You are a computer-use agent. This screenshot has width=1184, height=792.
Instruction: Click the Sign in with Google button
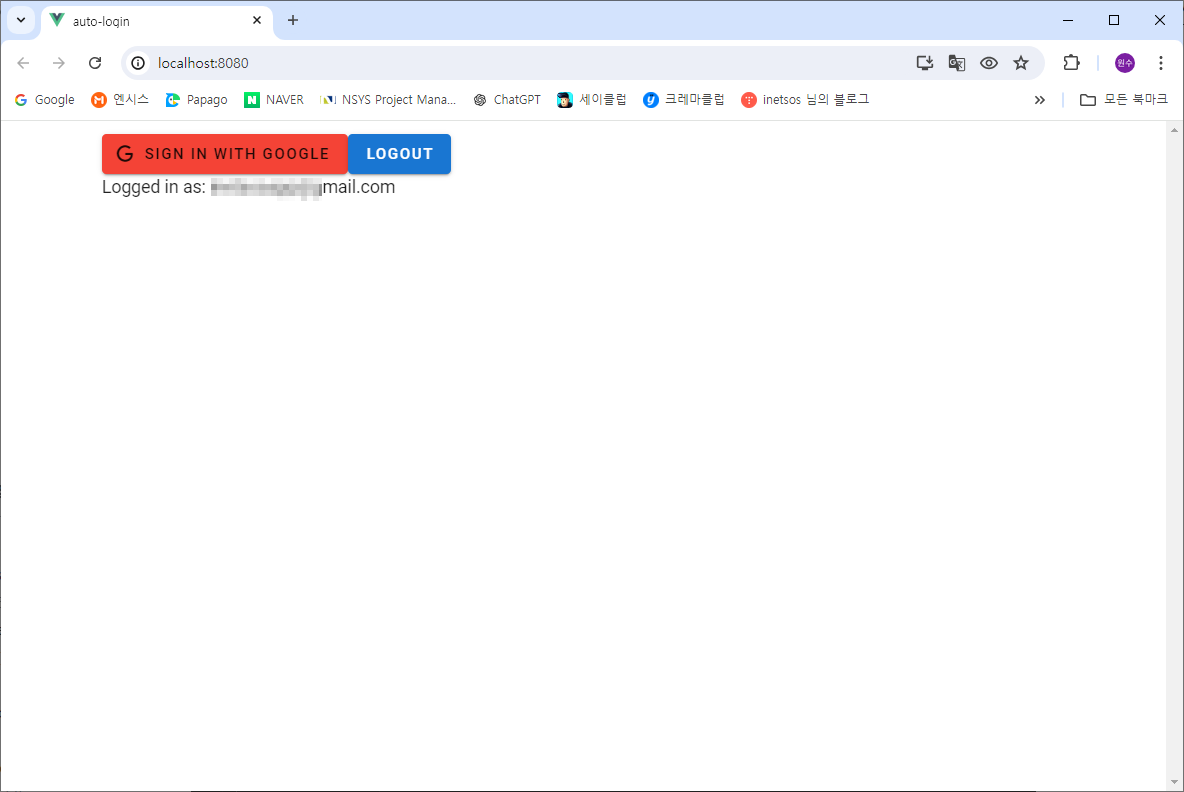point(225,154)
